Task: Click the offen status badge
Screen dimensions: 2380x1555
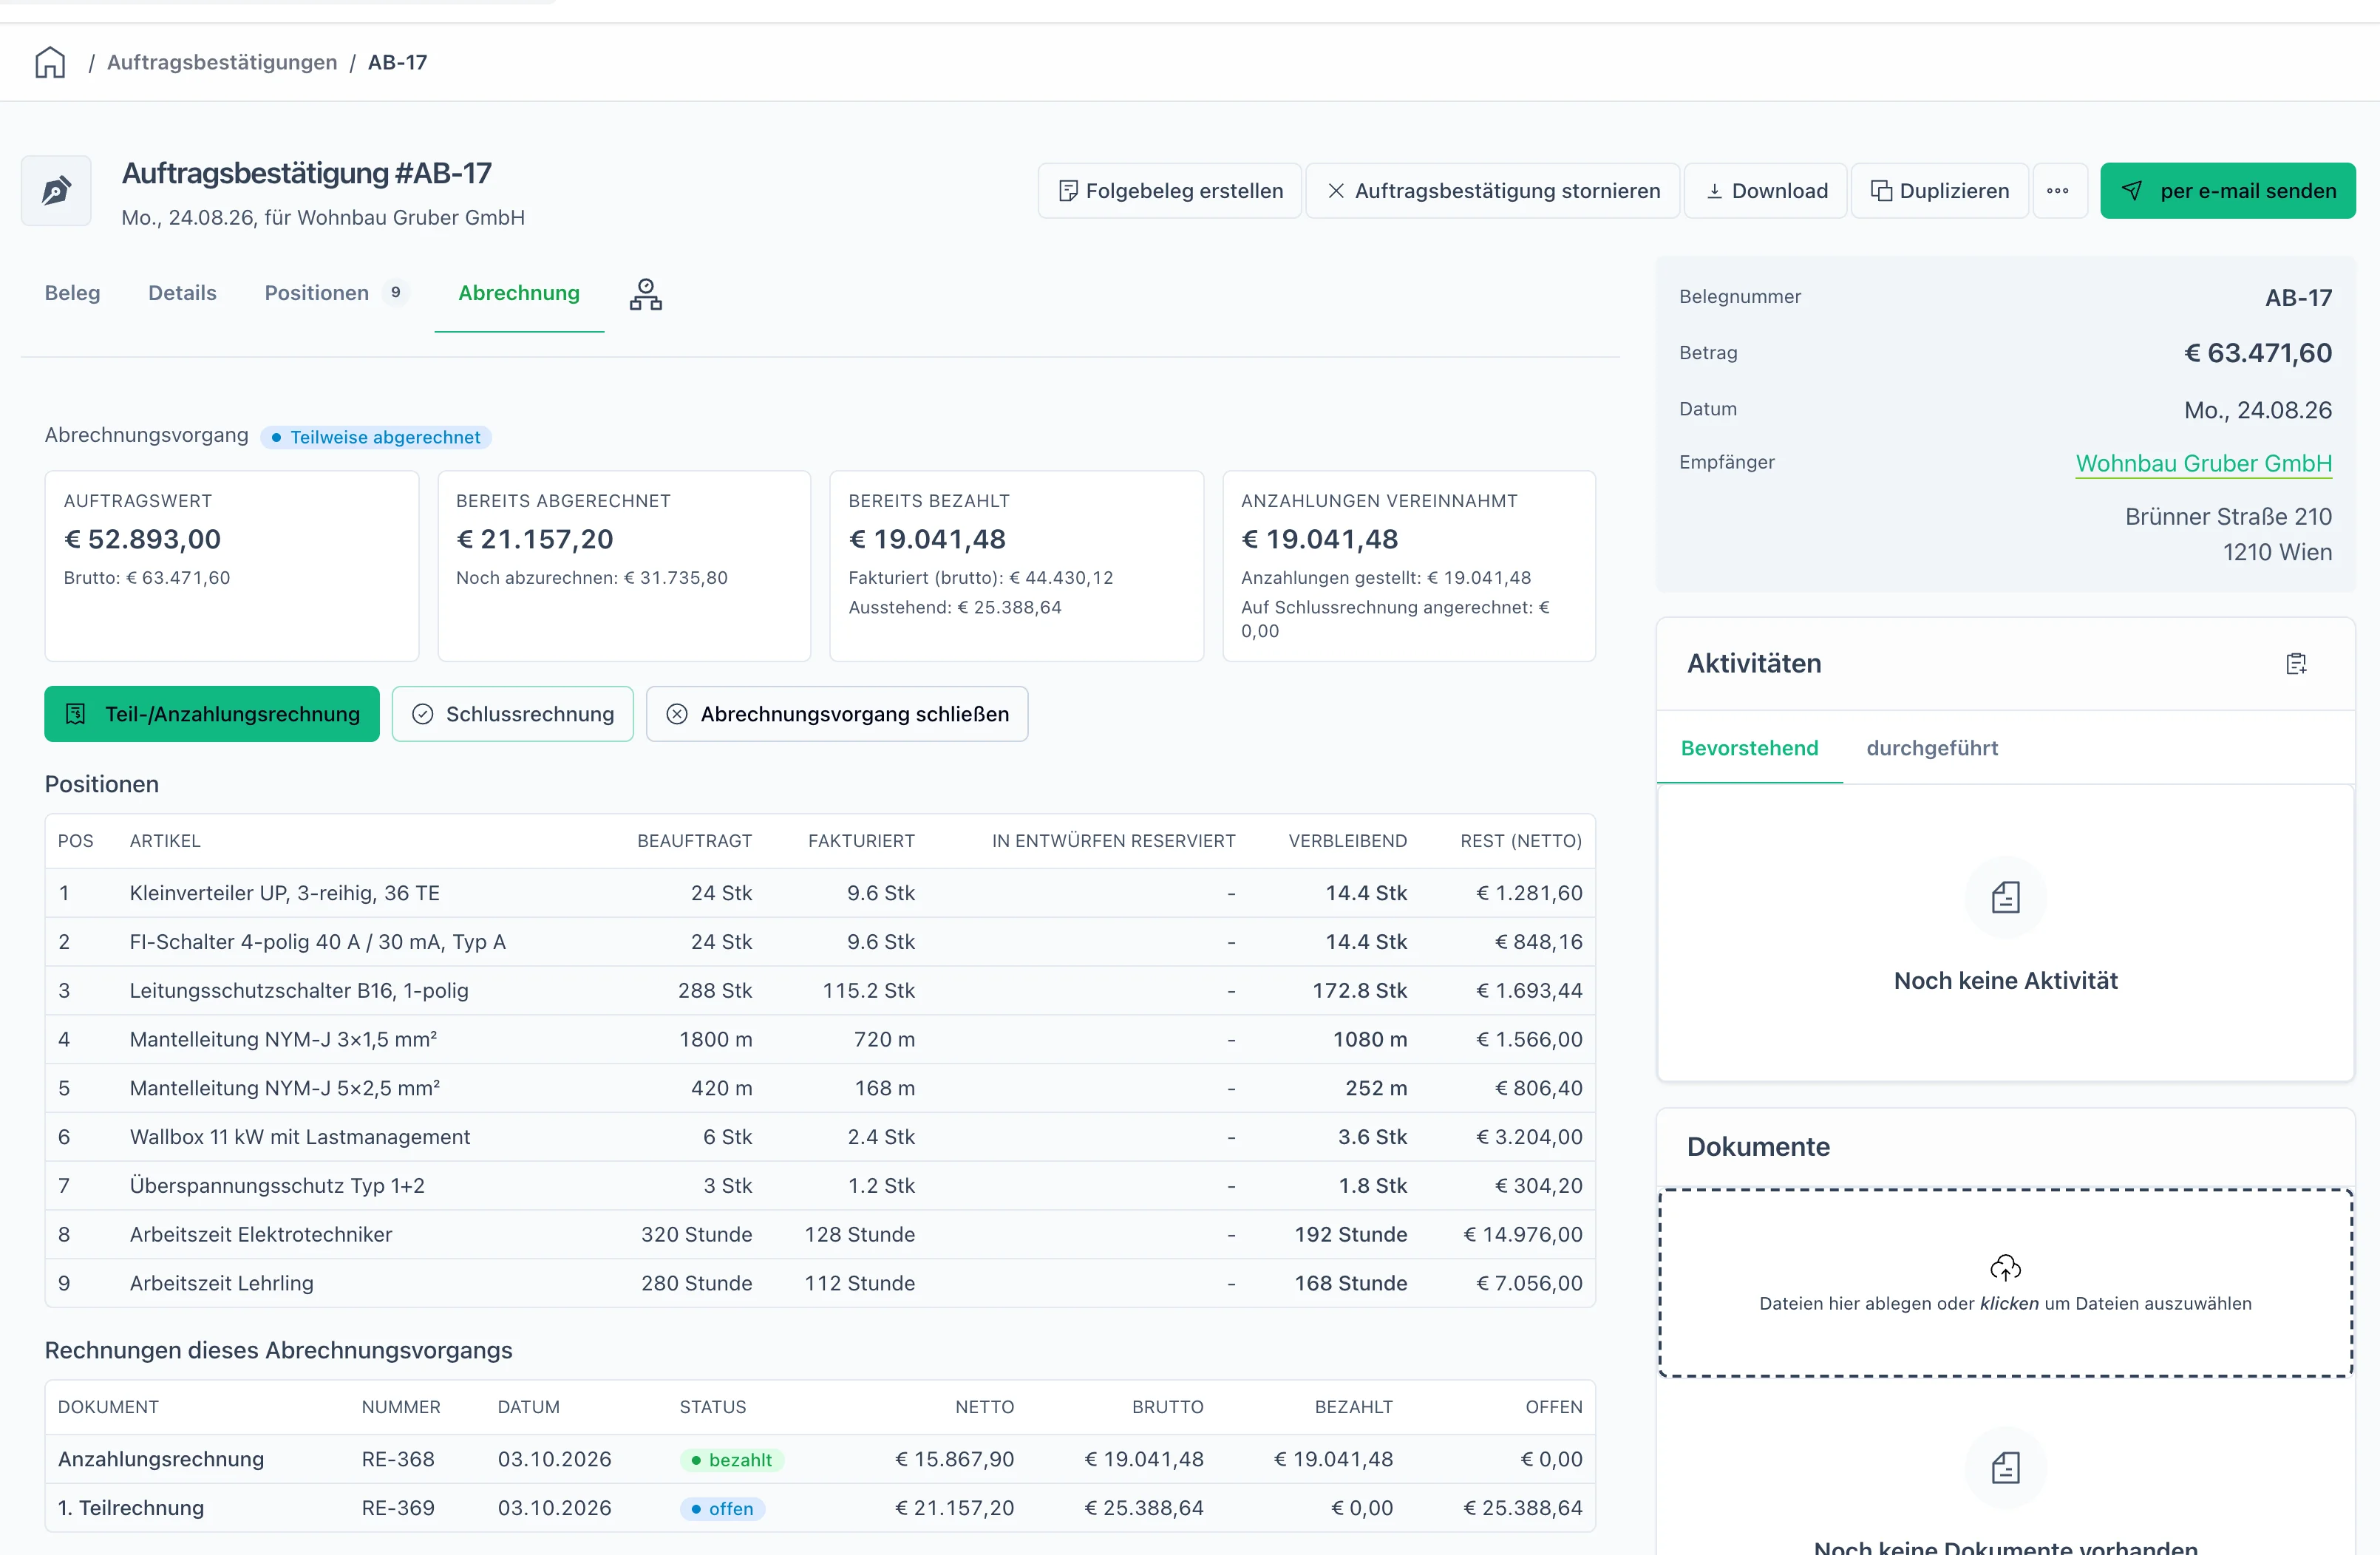Action: point(722,1509)
